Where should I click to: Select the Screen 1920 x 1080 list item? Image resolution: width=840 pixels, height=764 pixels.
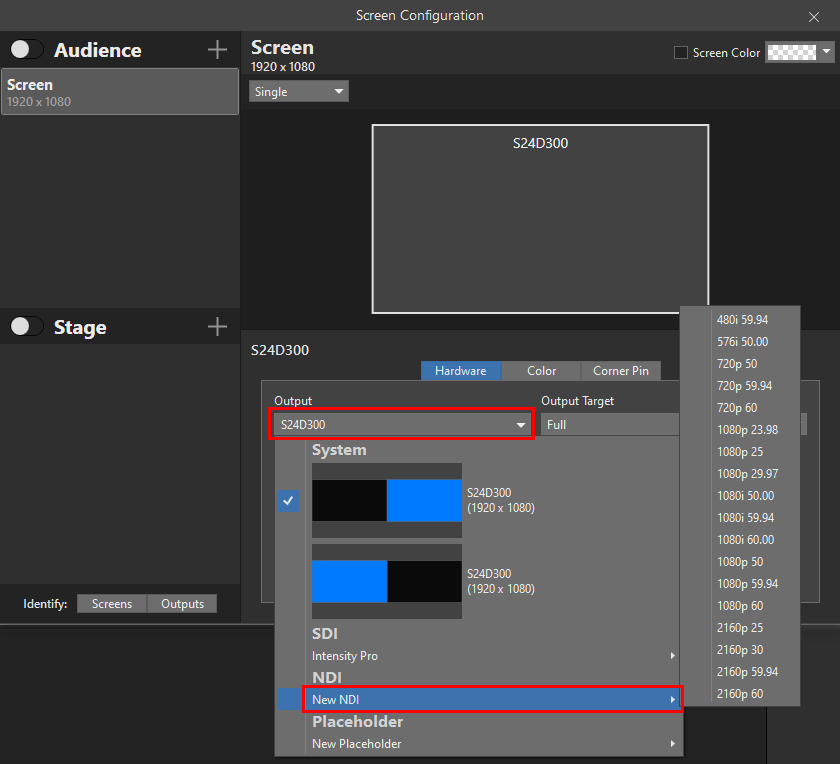coord(120,93)
